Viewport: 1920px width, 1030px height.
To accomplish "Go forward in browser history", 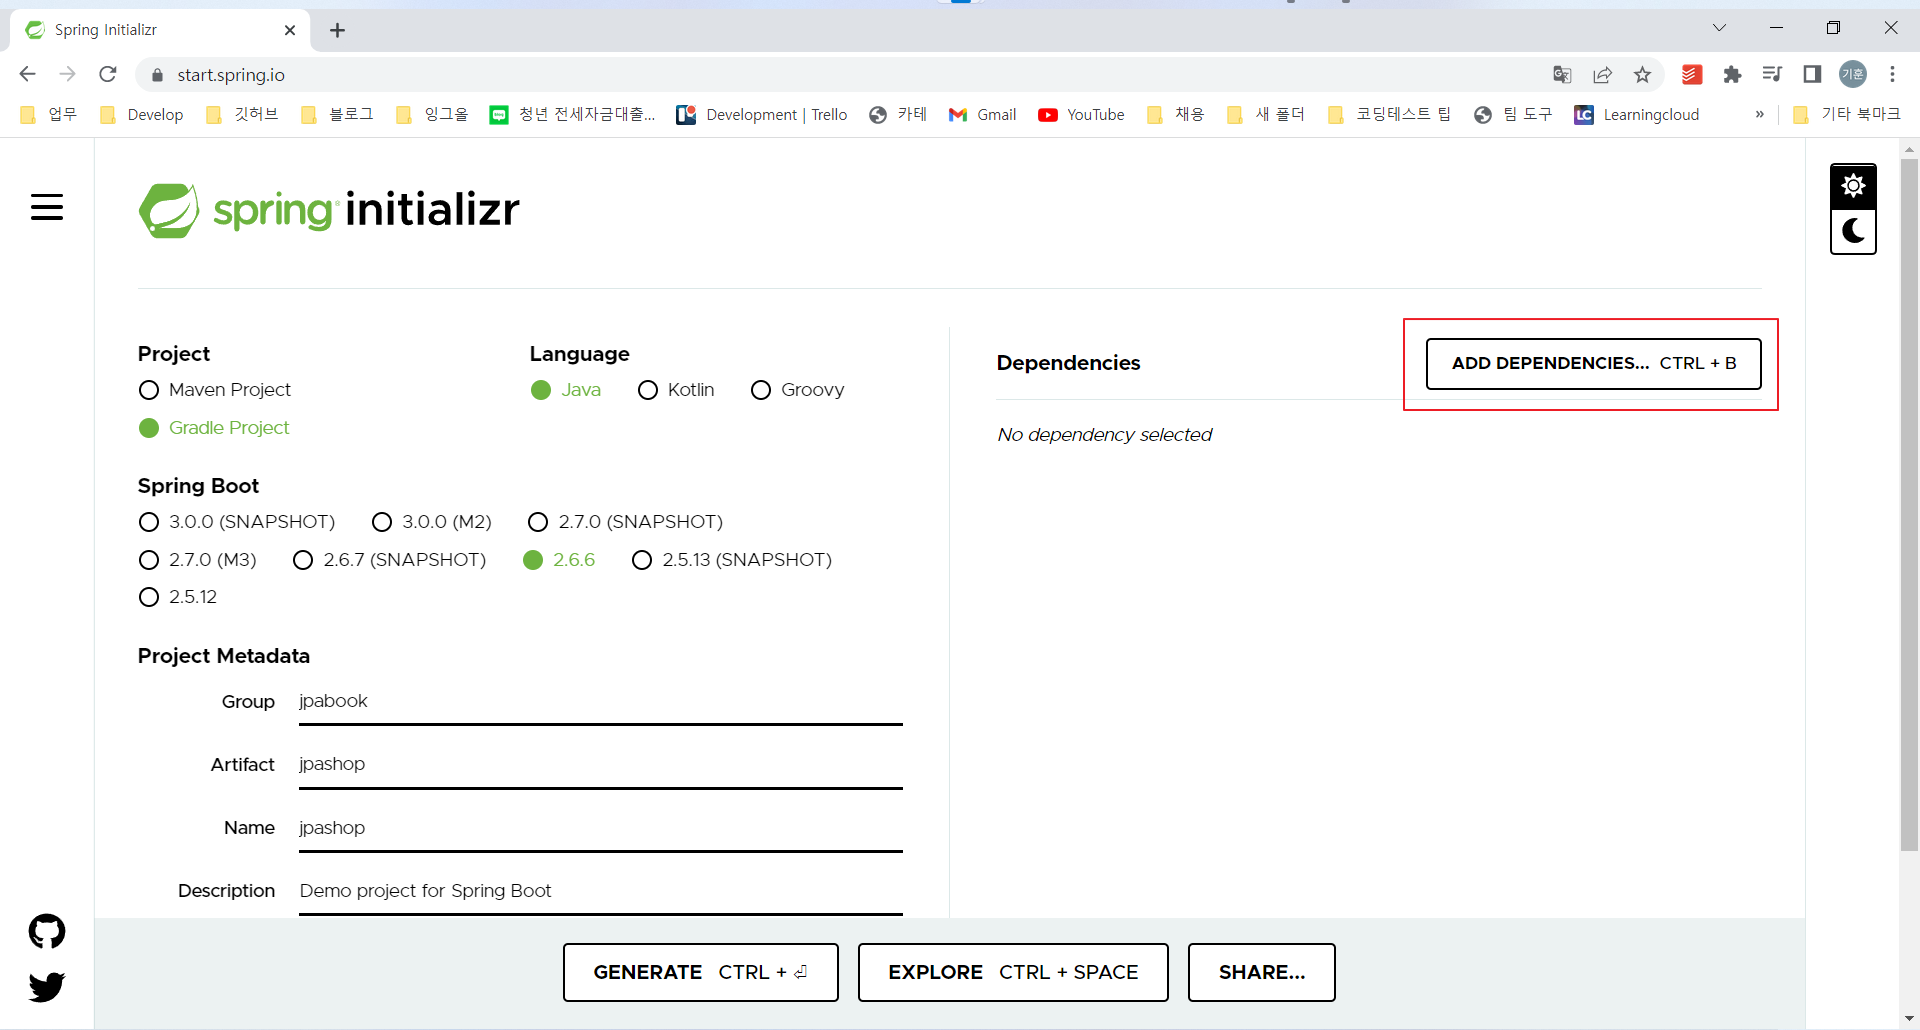I will [67, 74].
